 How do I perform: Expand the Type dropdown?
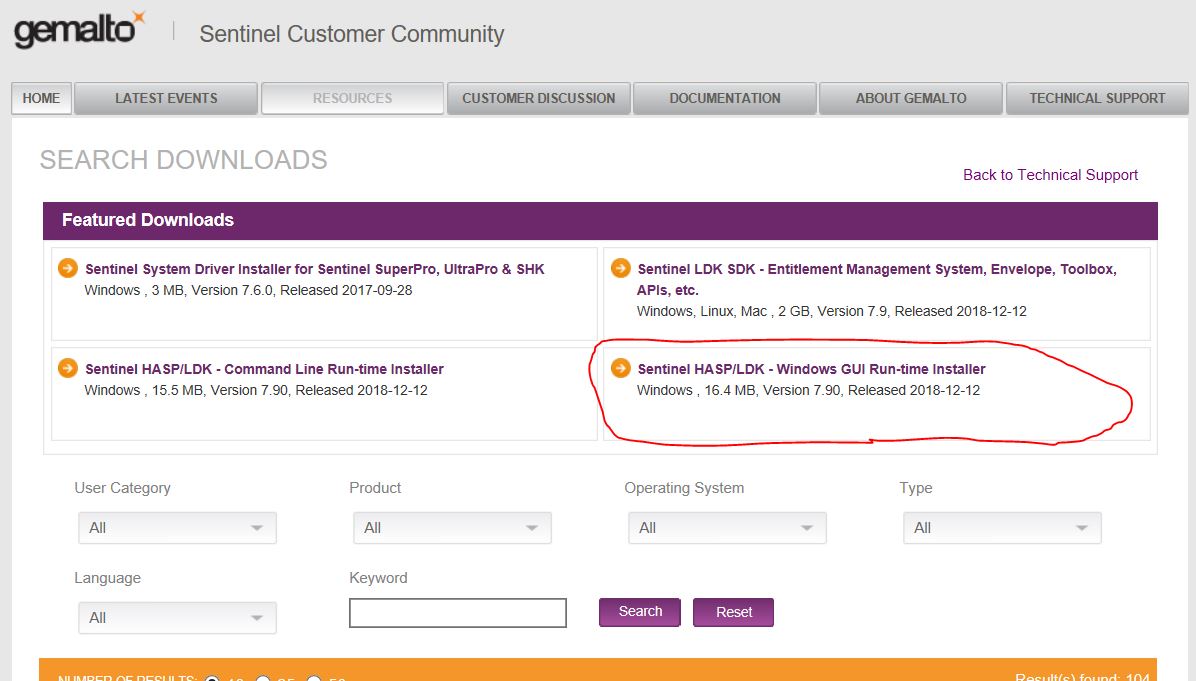pyautogui.click(x=1002, y=528)
